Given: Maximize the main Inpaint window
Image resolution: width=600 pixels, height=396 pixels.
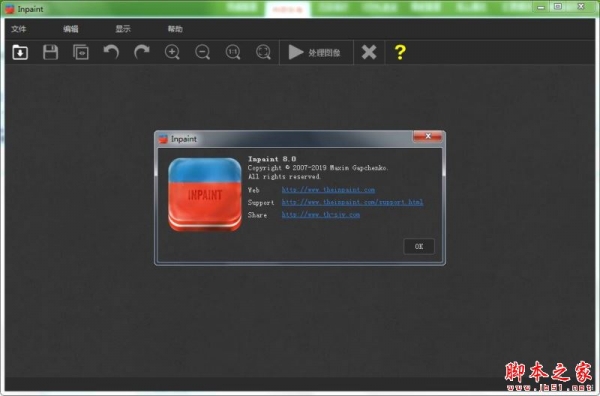Looking at the screenshot, I should pyautogui.click(x=558, y=7).
